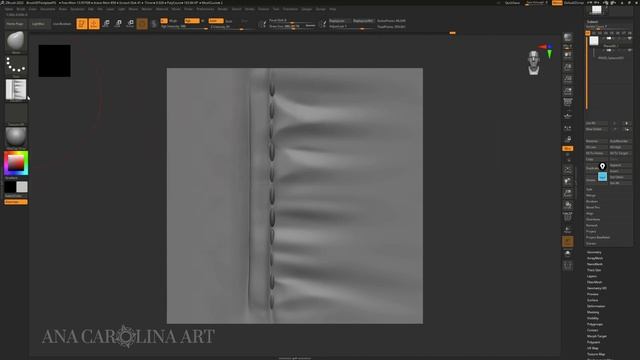Click the Append subtool button
The image size is (640, 360).
[x=620, y=165]
